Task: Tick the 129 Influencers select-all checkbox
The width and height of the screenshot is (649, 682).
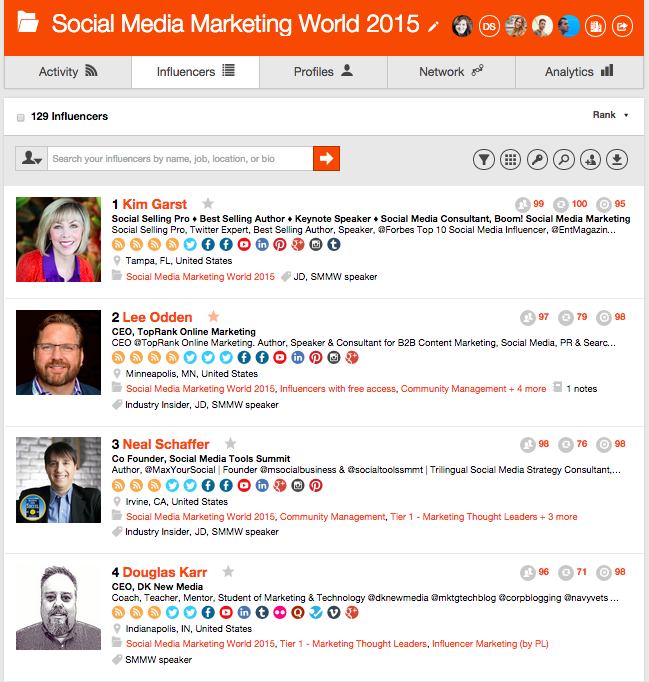Action: [x=20, y=117]
